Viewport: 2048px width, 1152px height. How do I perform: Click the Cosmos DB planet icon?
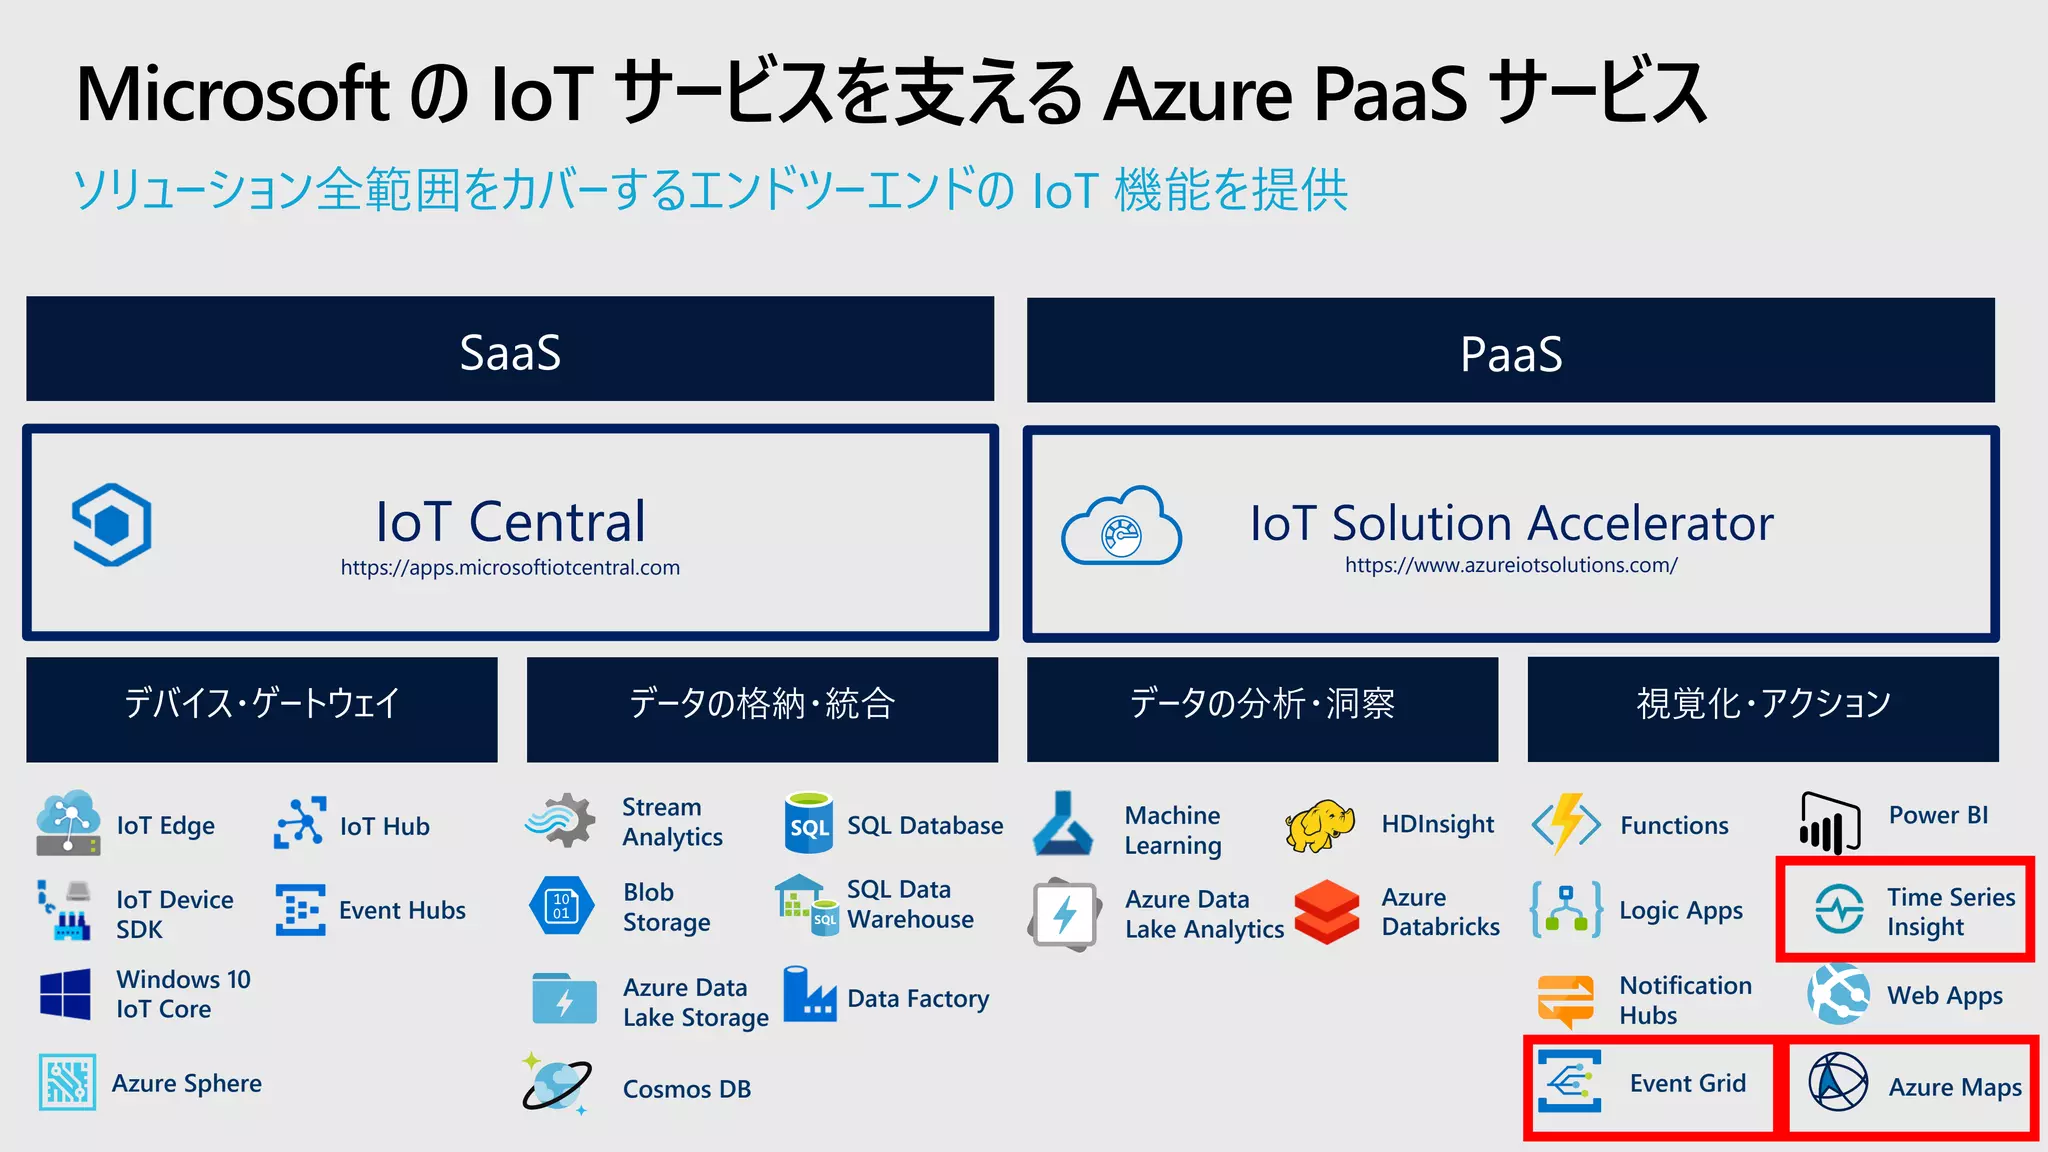557,1084
